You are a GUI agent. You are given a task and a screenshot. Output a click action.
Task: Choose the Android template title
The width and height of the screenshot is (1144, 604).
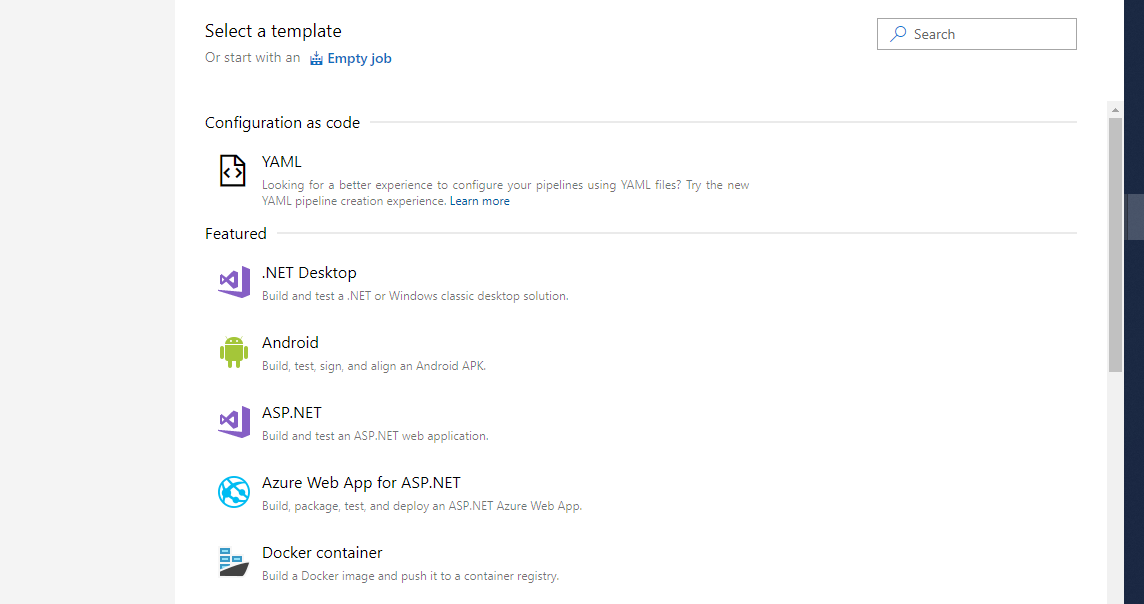(290, 343)
